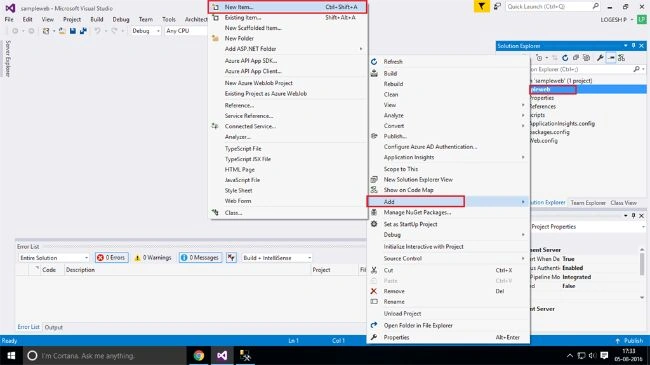
Task: Click the Build entry in context menu
Action: 448,73
